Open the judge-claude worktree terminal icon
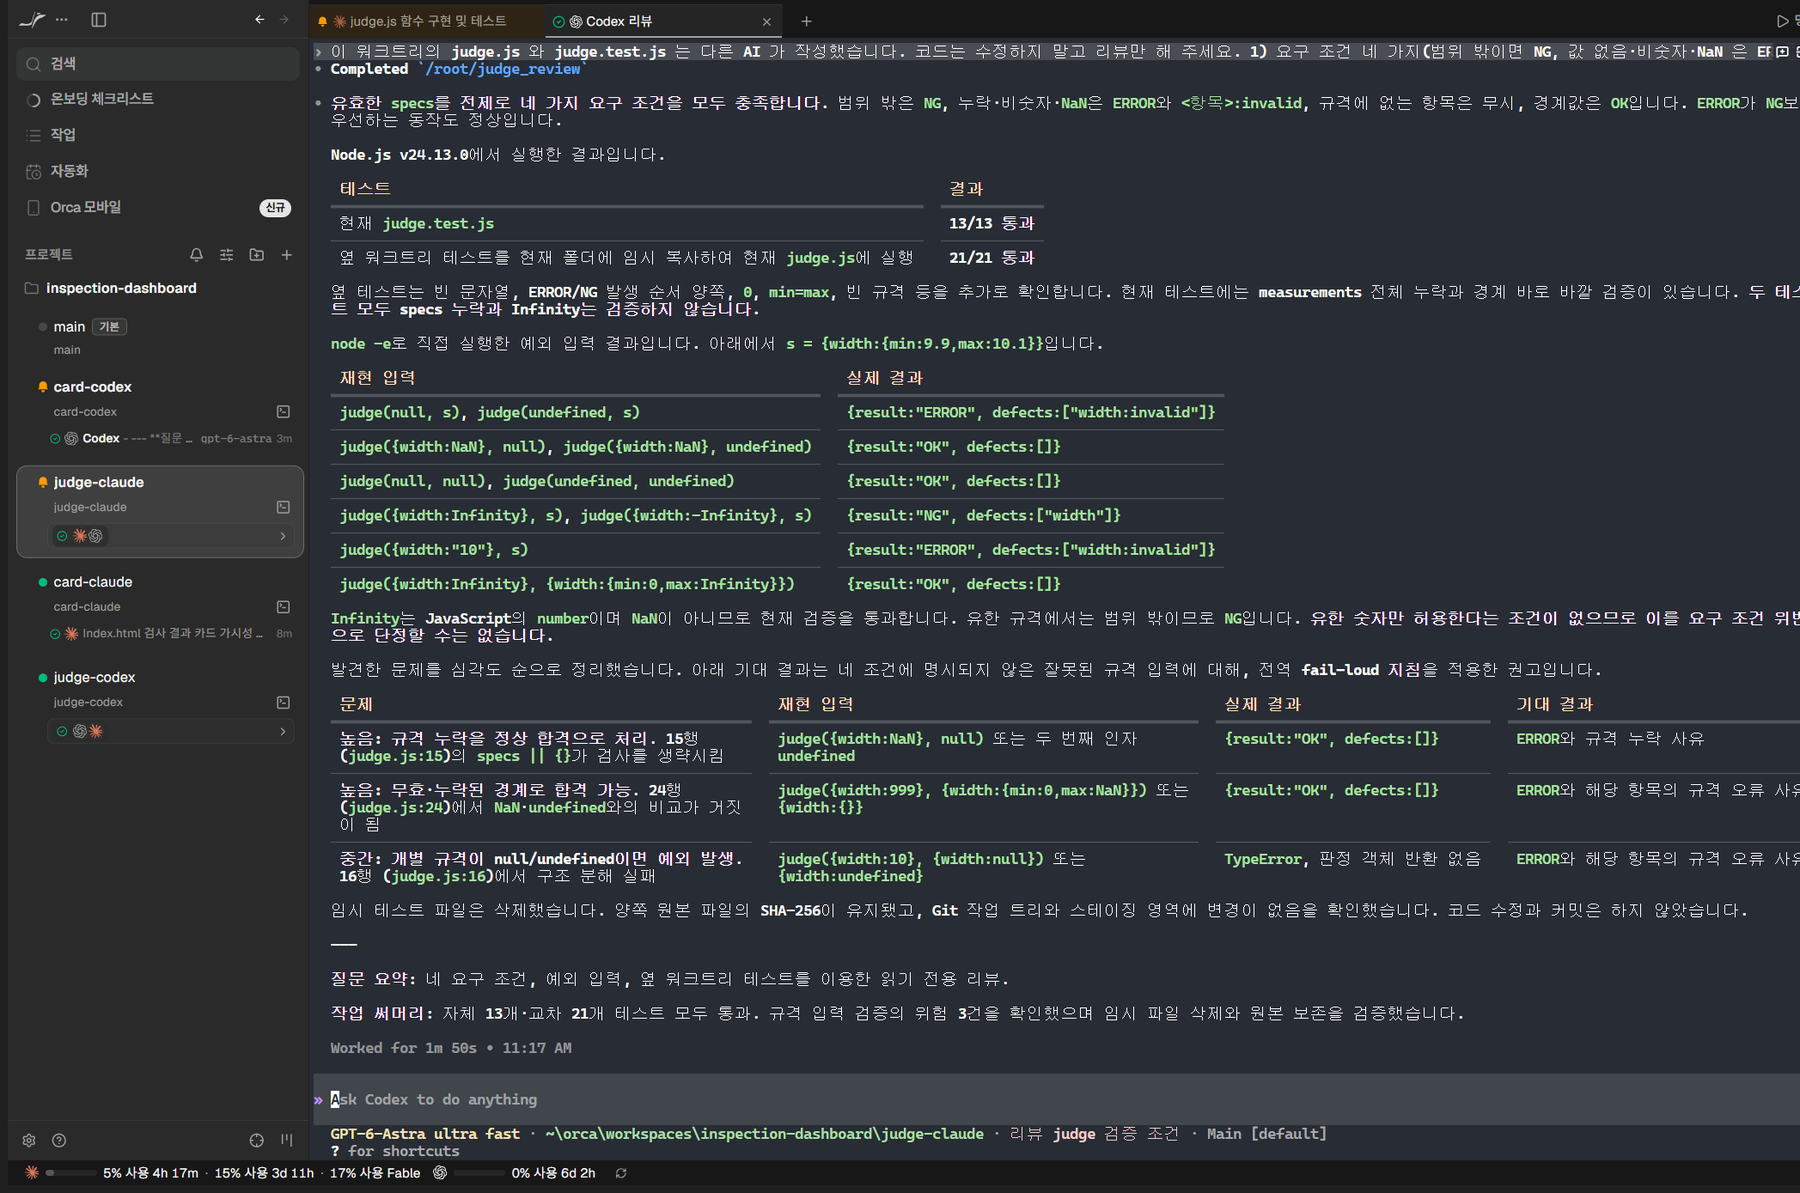1800x1193 pixels. point(284,507)
